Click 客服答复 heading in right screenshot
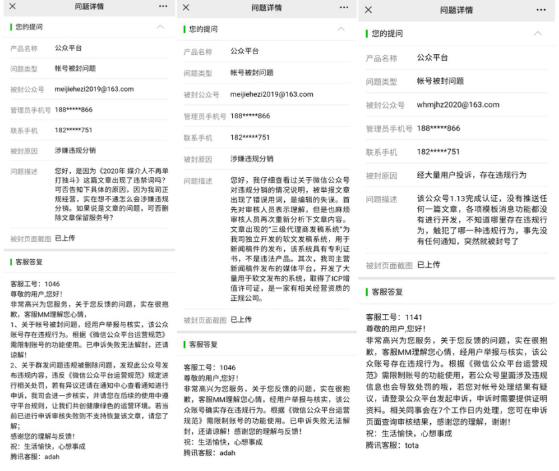This screenshot has width=559, height=471. pyautogui.click(x=387, y=292)
